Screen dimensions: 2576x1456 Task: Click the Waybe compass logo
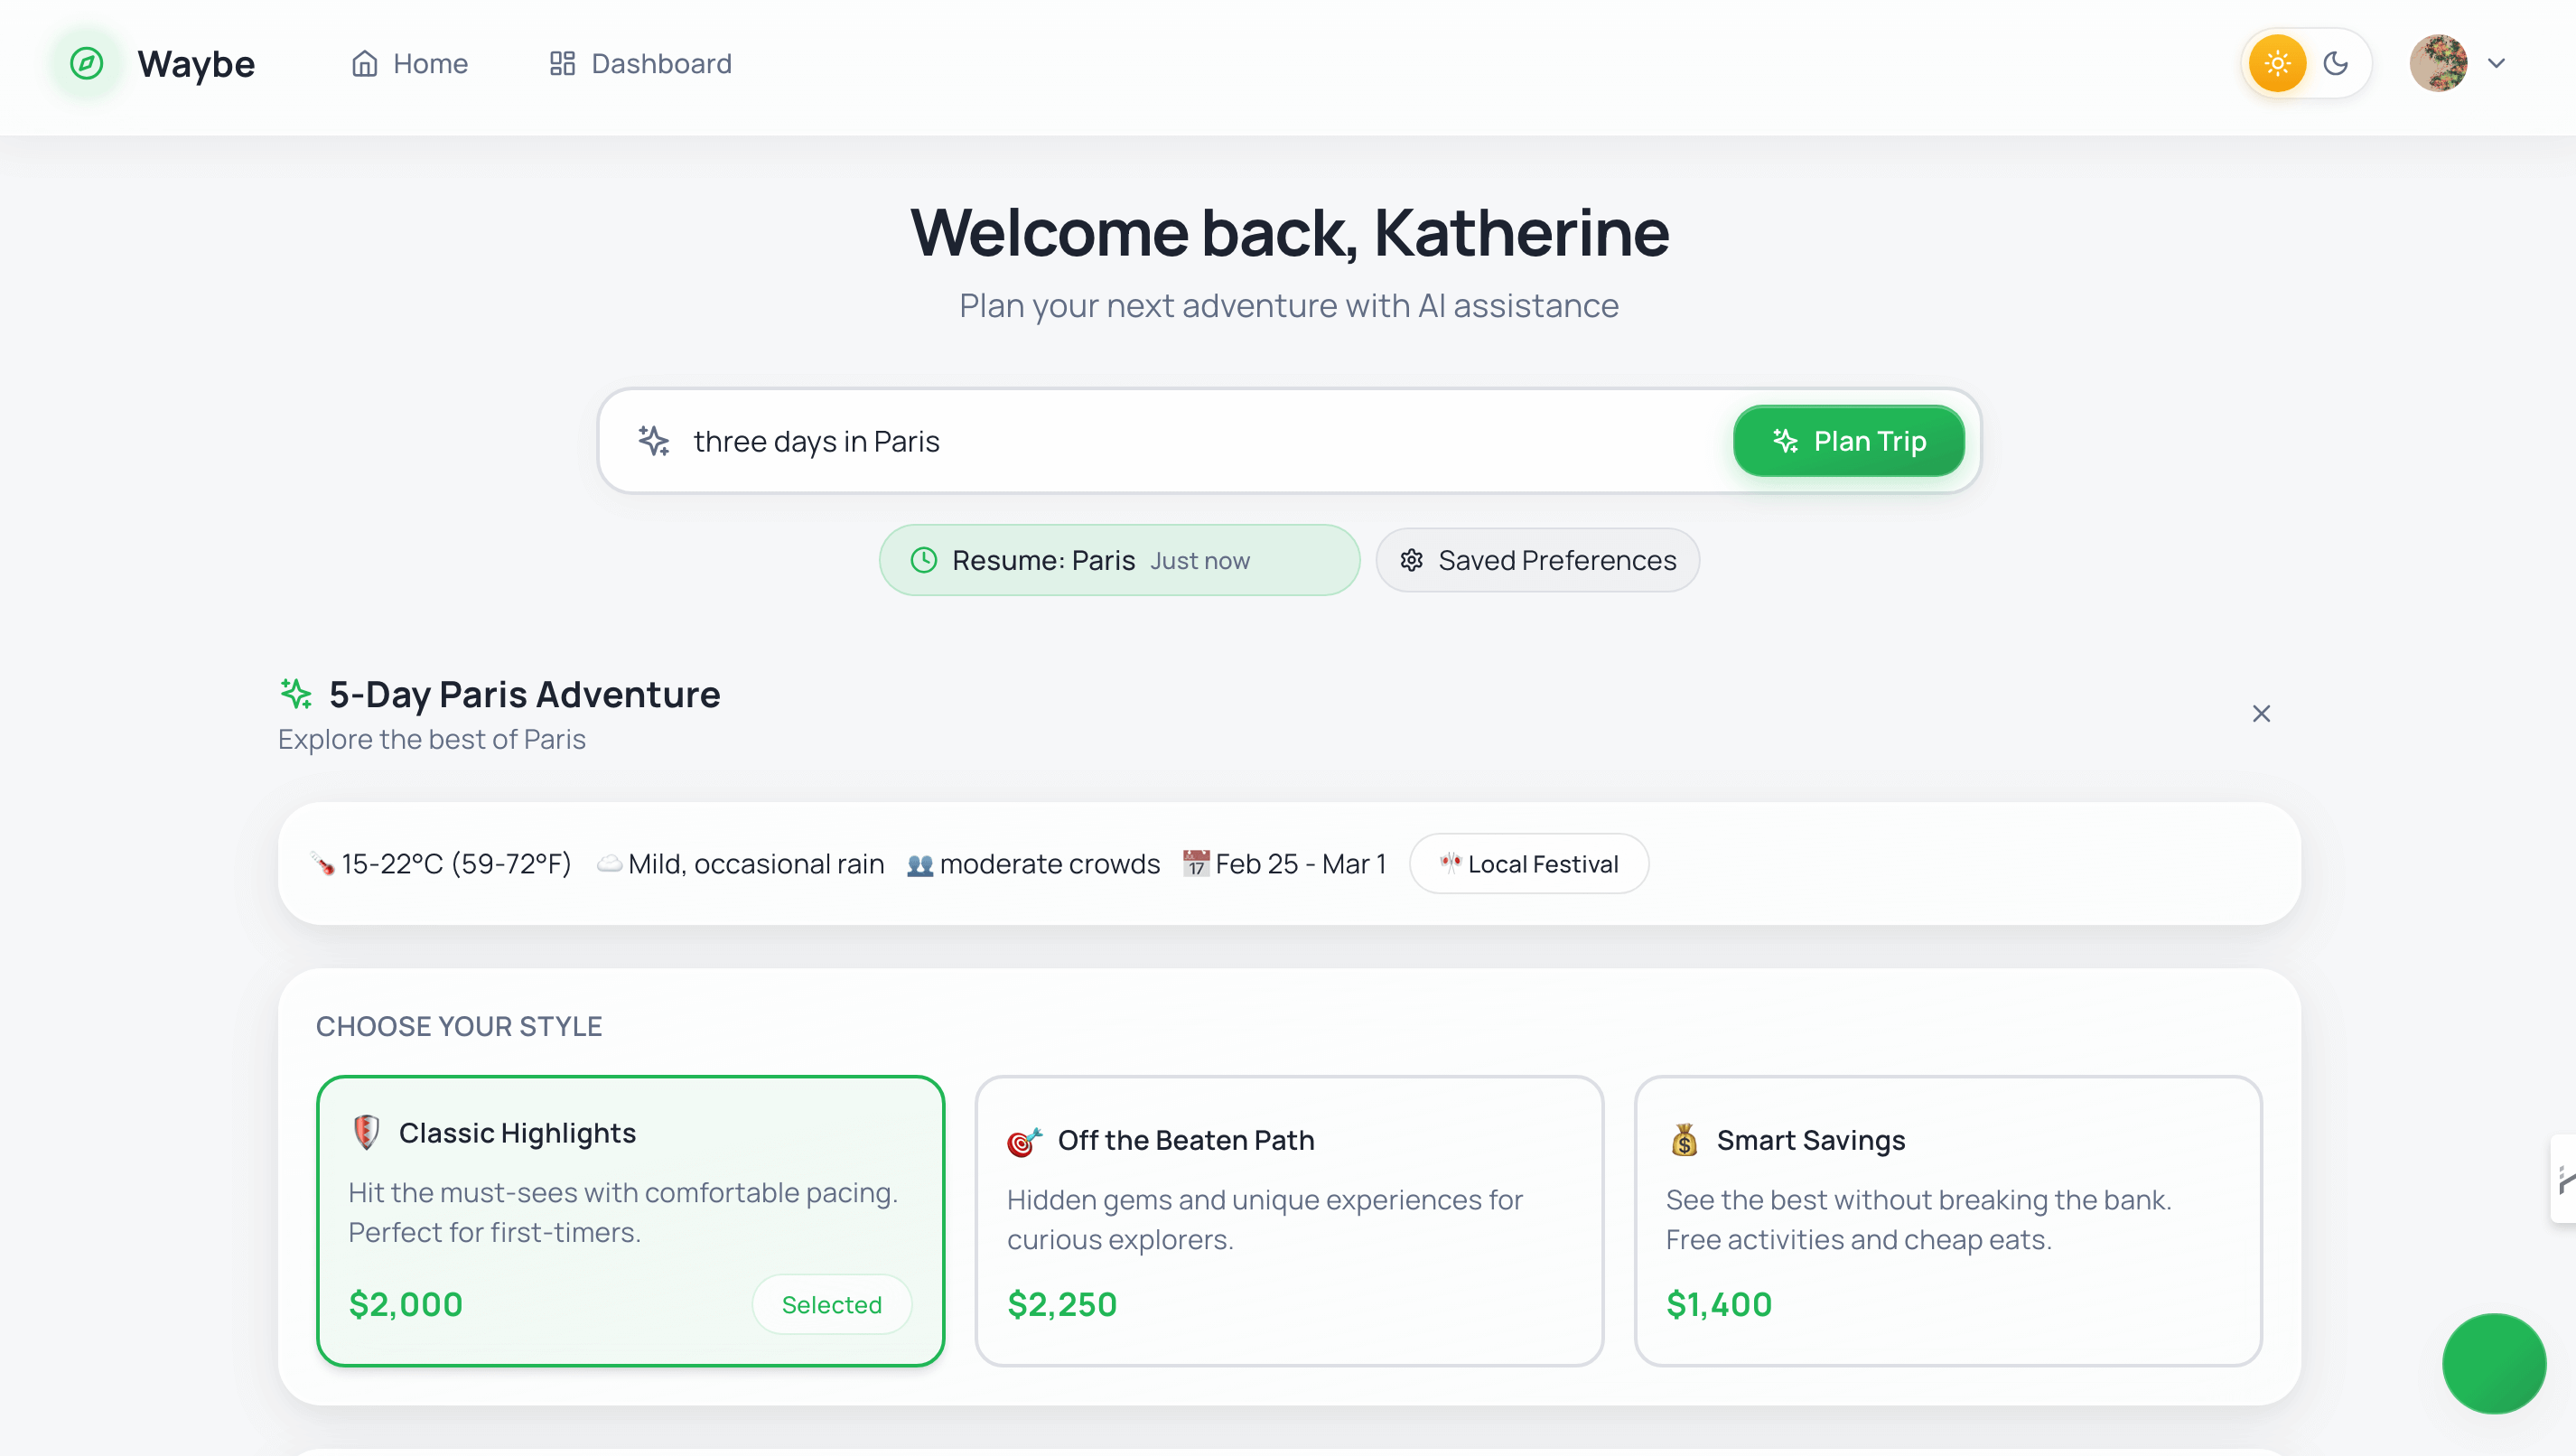pos(87,63)
